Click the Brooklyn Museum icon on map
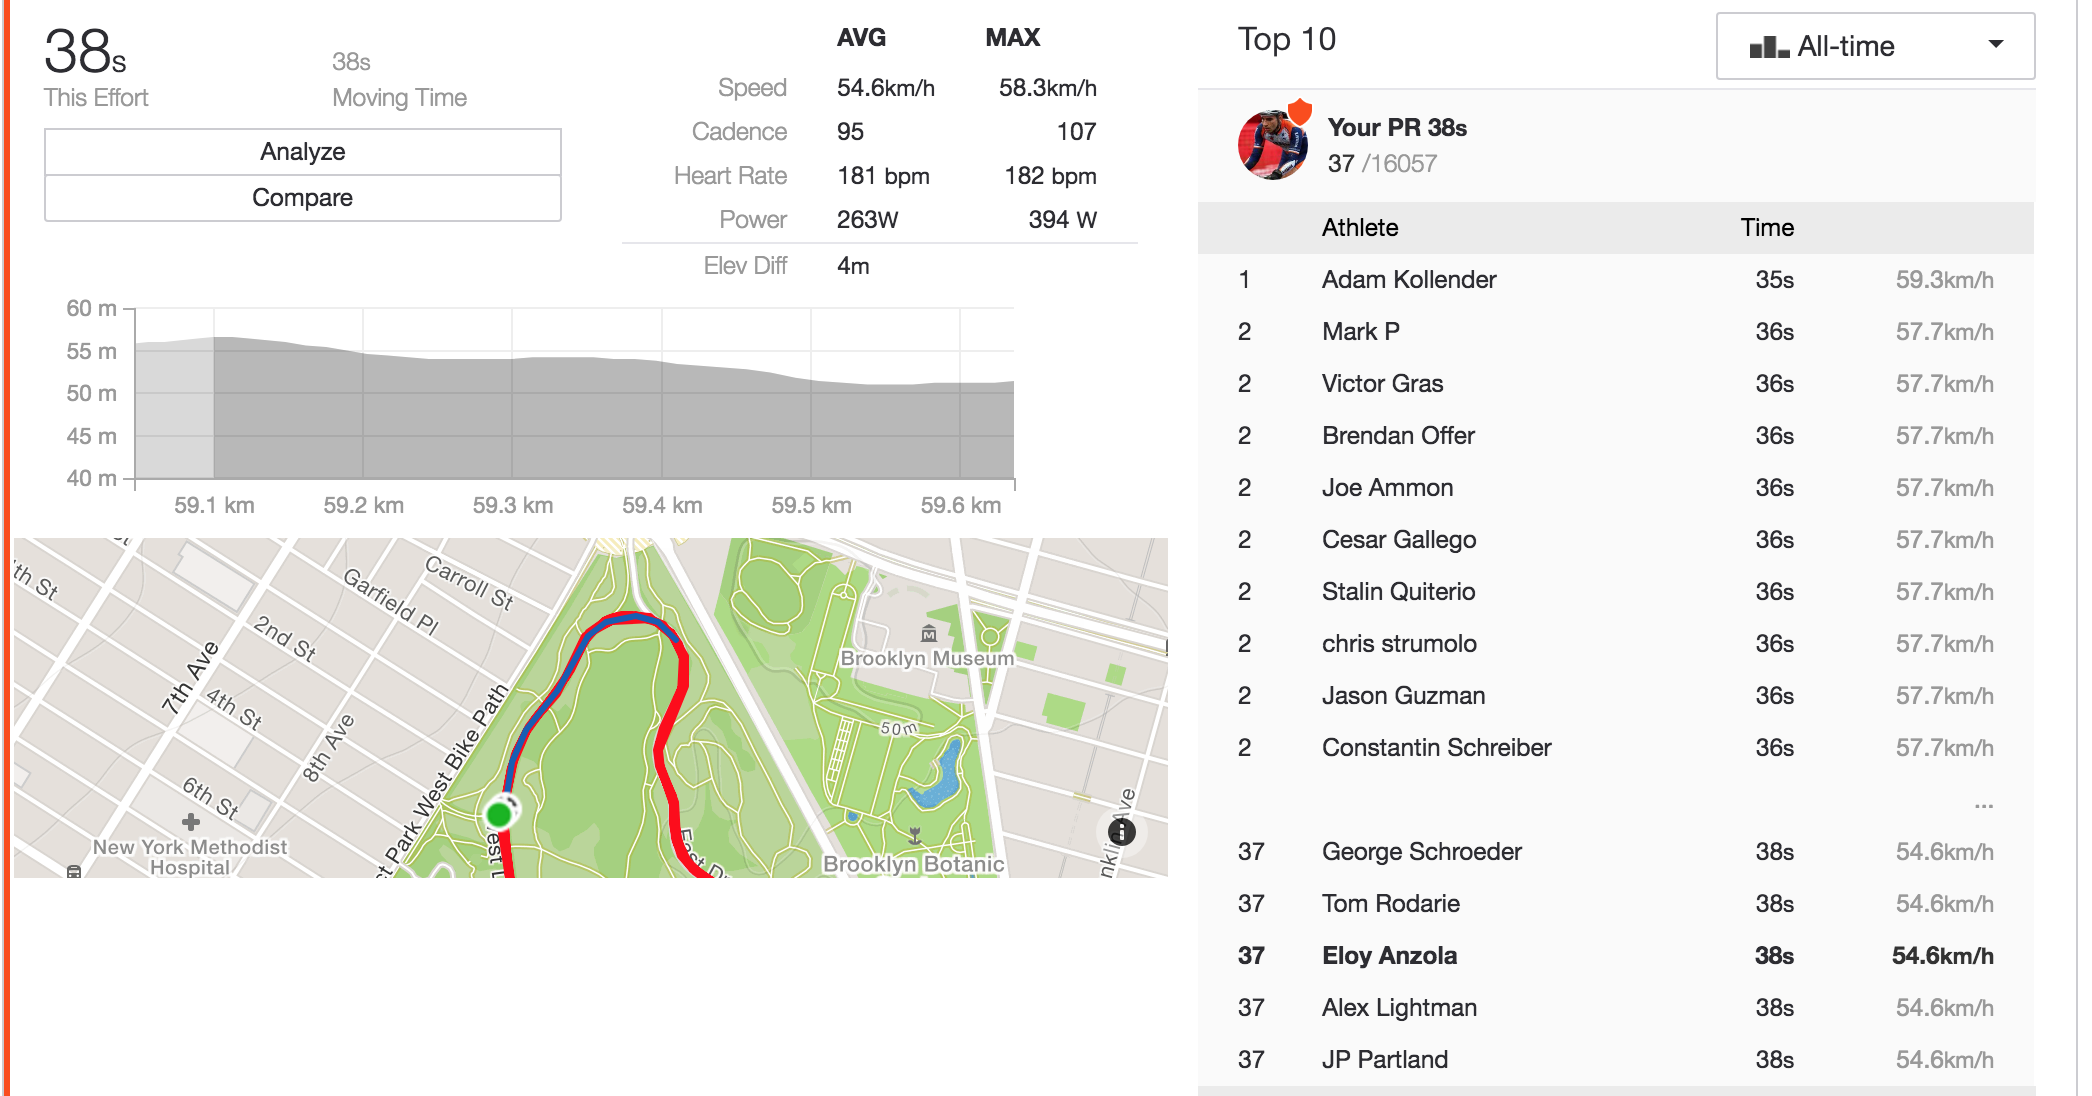 929,633
